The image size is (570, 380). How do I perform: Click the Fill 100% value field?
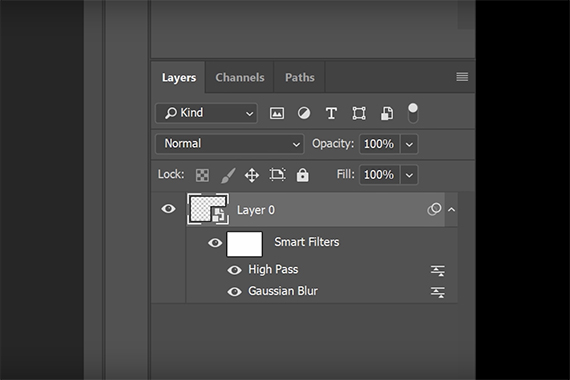379,175
